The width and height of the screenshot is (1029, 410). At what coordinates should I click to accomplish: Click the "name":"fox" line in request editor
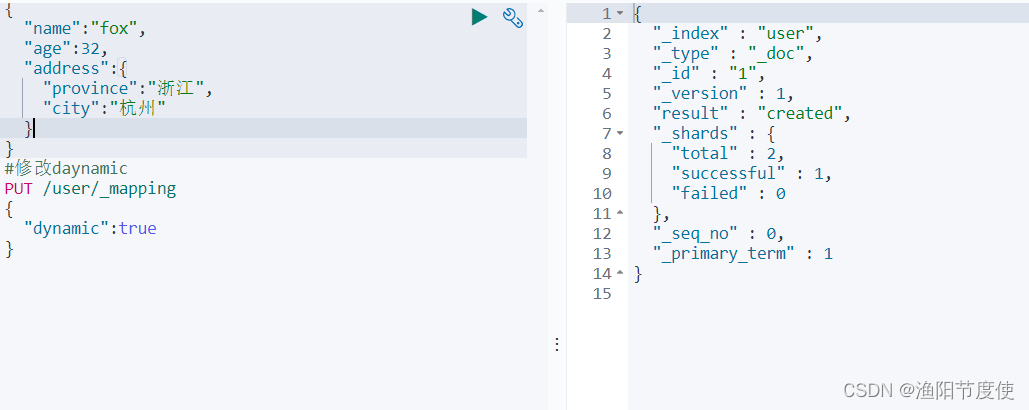[85, 28]
